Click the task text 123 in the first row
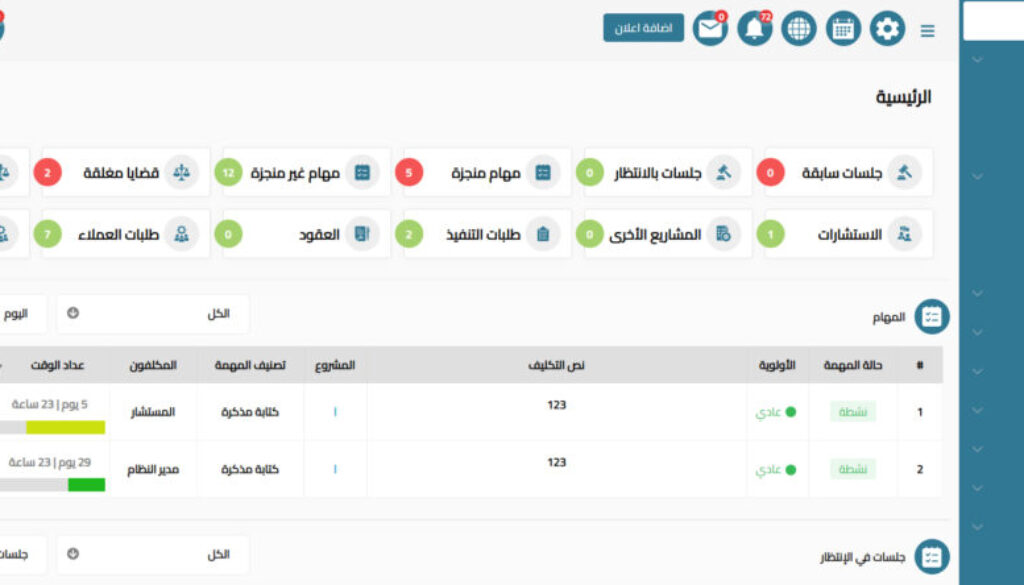Image resolution: width=1024 pixels, height=585 pixels. click(x=556, y=406)
